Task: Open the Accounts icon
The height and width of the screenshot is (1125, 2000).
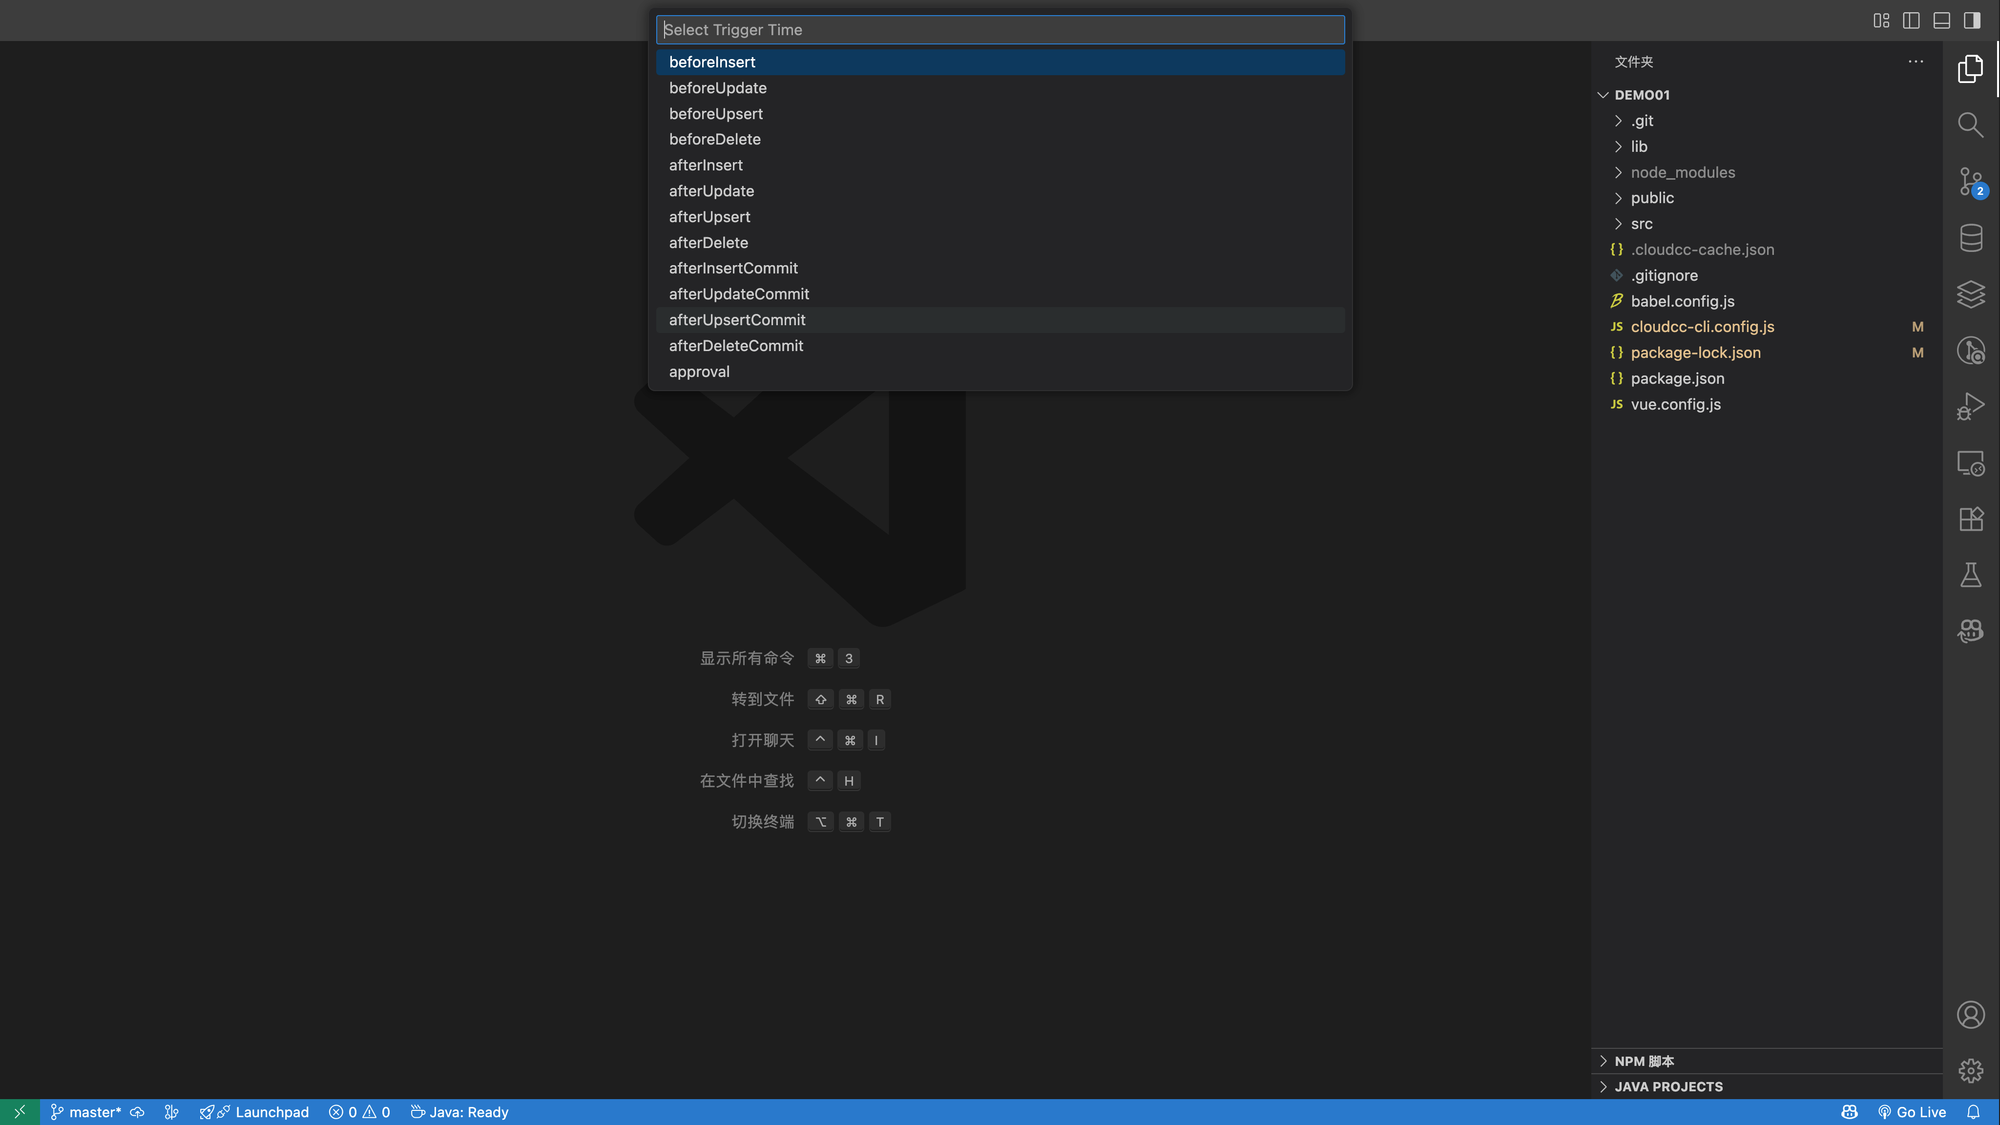Action: (x=1970, y=1015)
